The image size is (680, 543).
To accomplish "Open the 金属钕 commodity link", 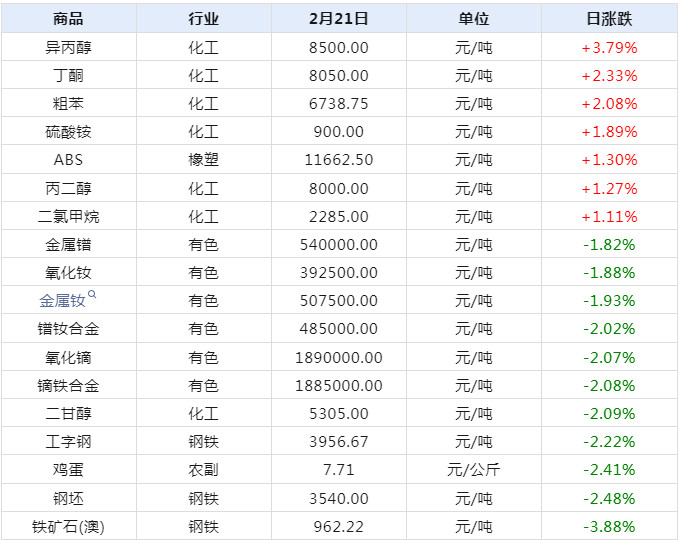I will coord(62,301).
